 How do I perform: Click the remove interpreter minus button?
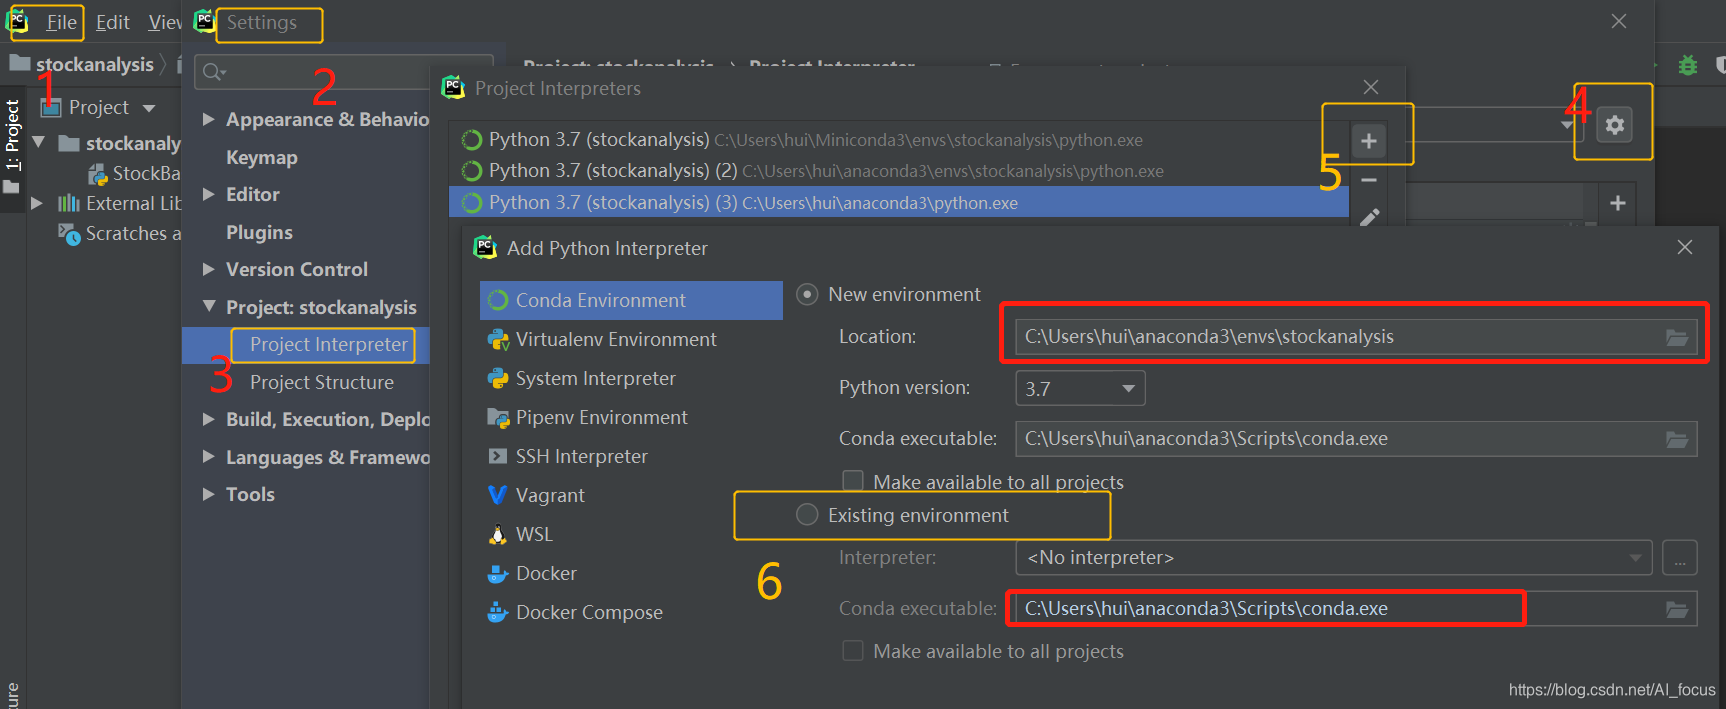pos(1369,180)
